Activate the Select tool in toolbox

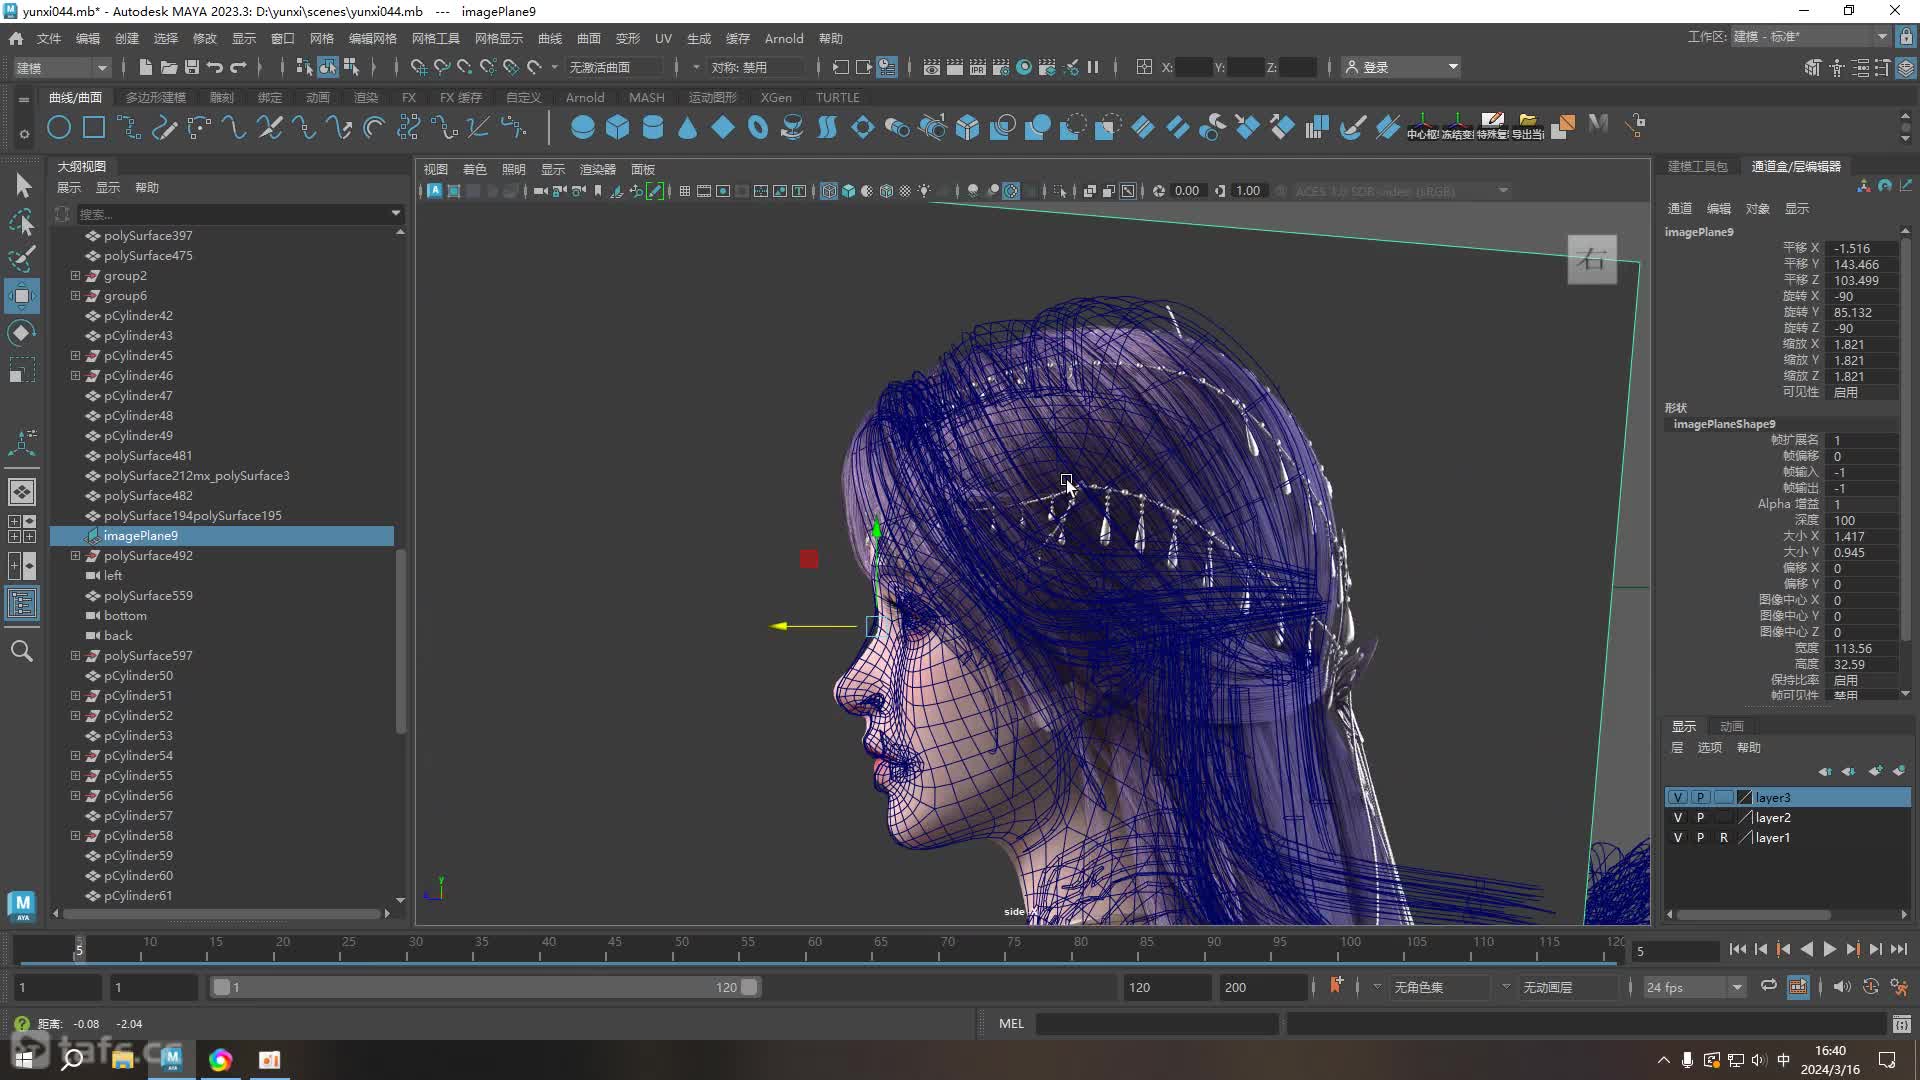pos(22,185)
